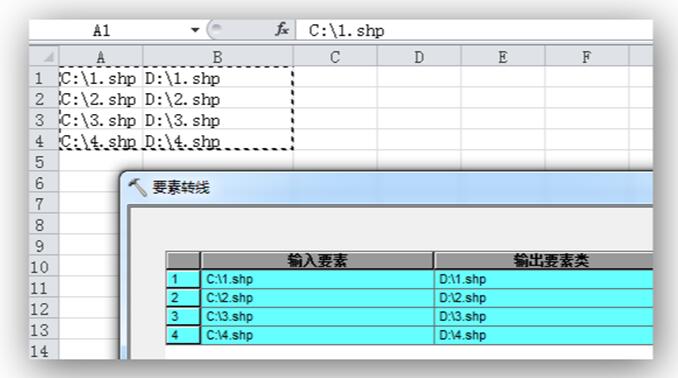The width and height of the screenshot is (678, 378).
Task: Click empty cell E3 in spreadsheet
Action: pos(502,120)
